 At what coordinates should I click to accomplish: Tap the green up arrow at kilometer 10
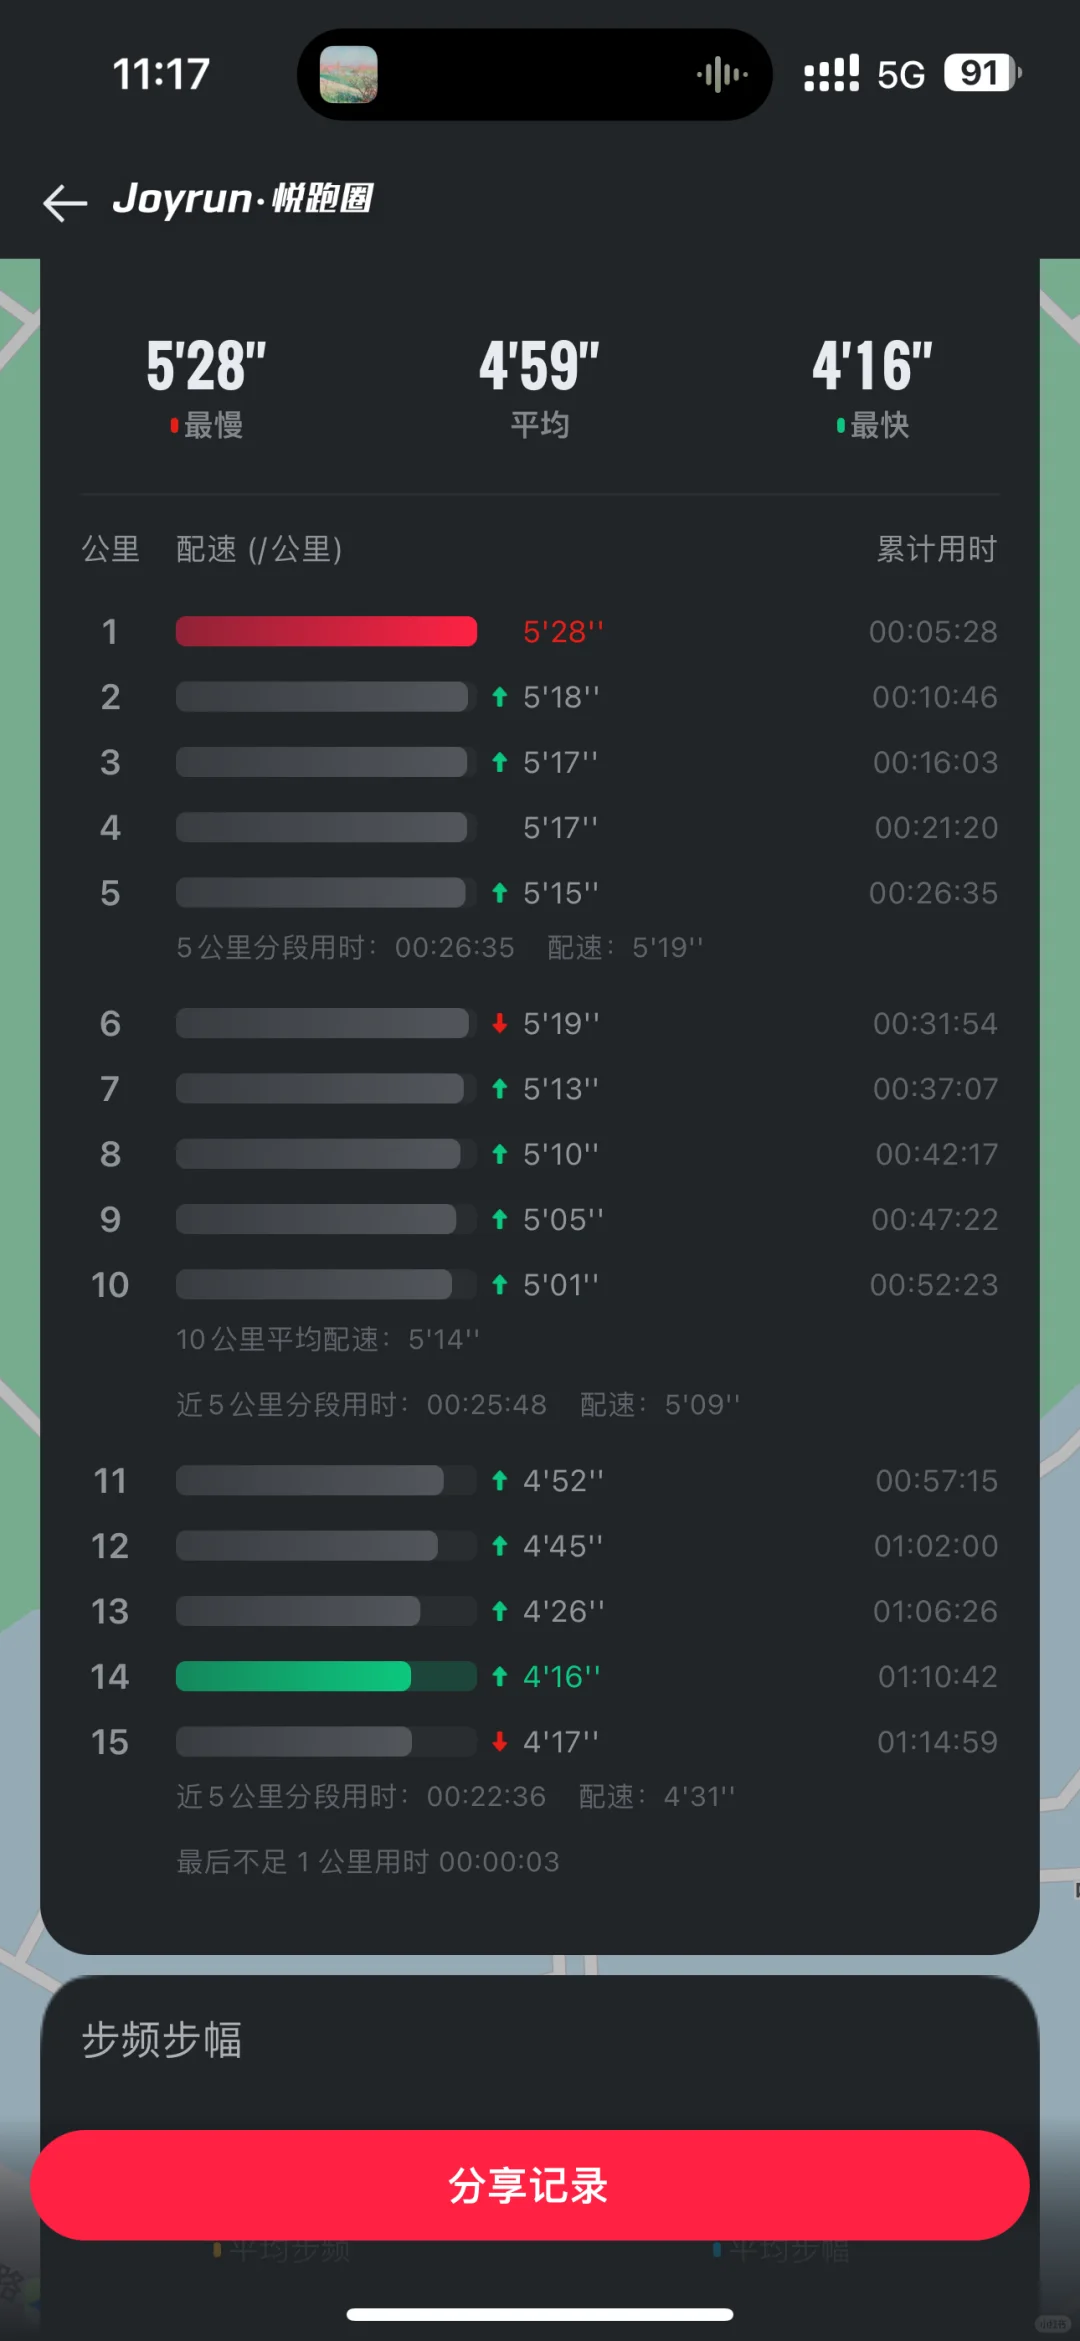click(x=500, y=1285)
